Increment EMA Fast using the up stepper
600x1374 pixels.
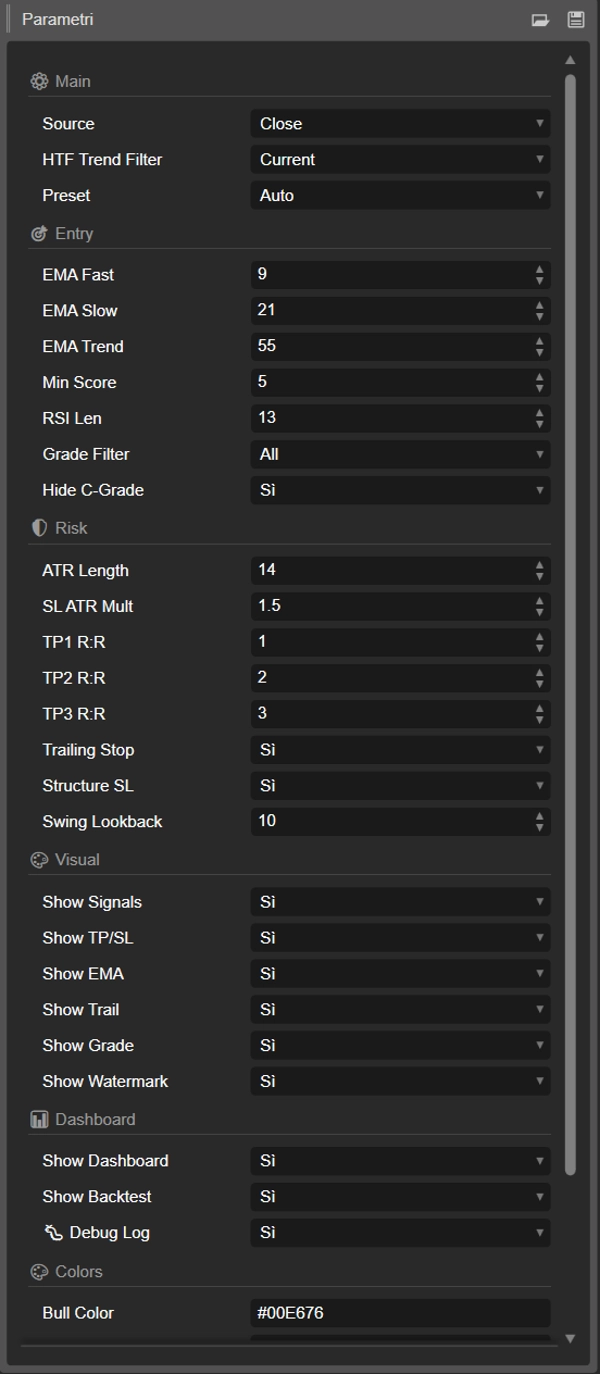click(x=538, y=269)
